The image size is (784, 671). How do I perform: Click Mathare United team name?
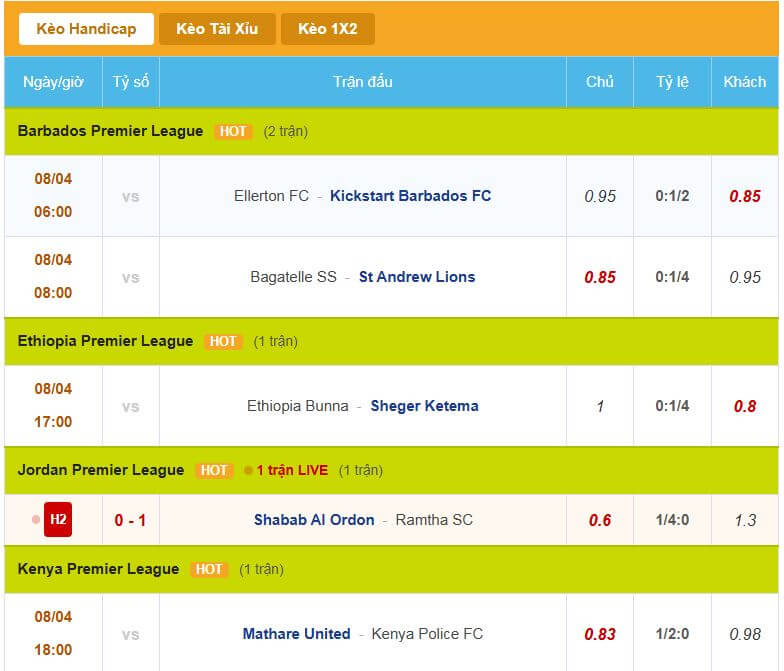coord(296,634)
